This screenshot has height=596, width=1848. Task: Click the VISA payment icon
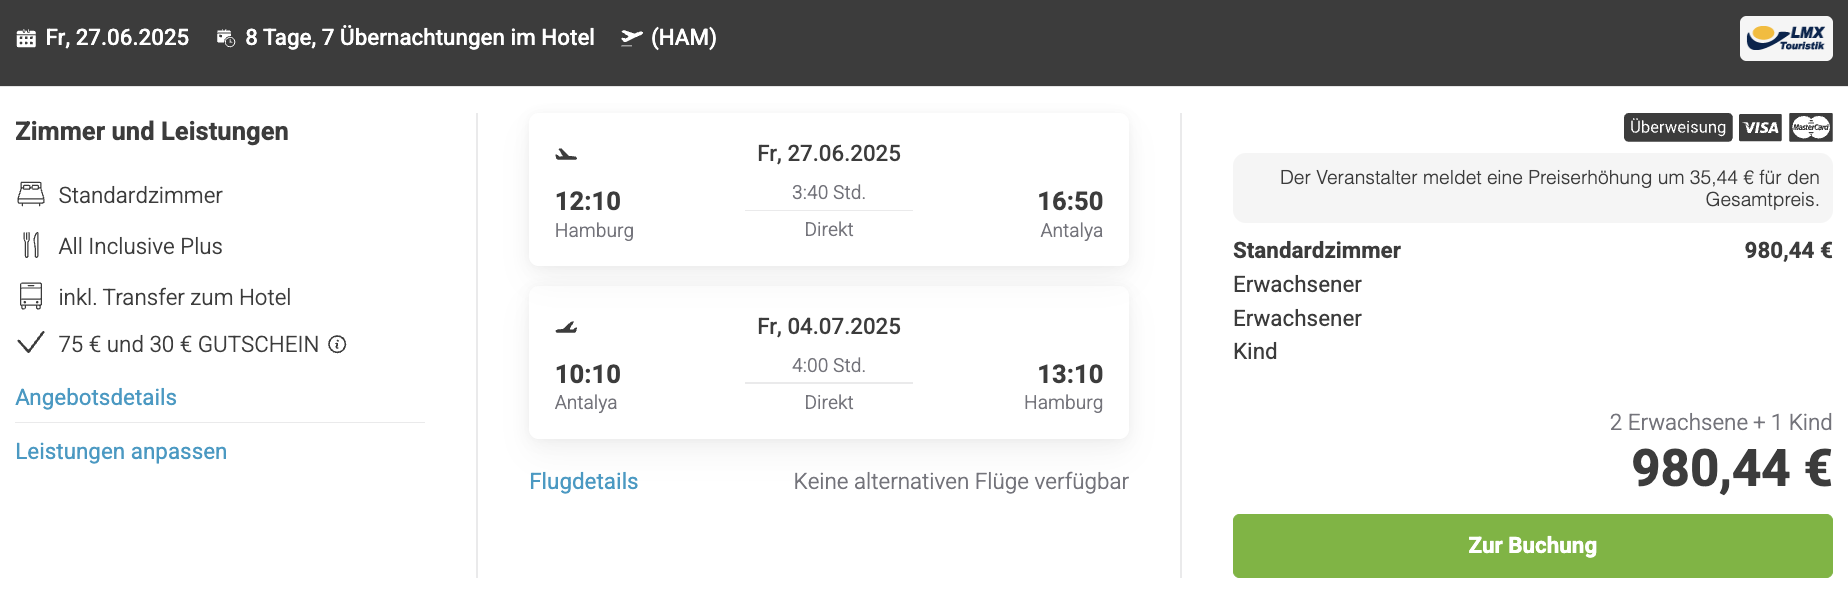click(1760, 127)
